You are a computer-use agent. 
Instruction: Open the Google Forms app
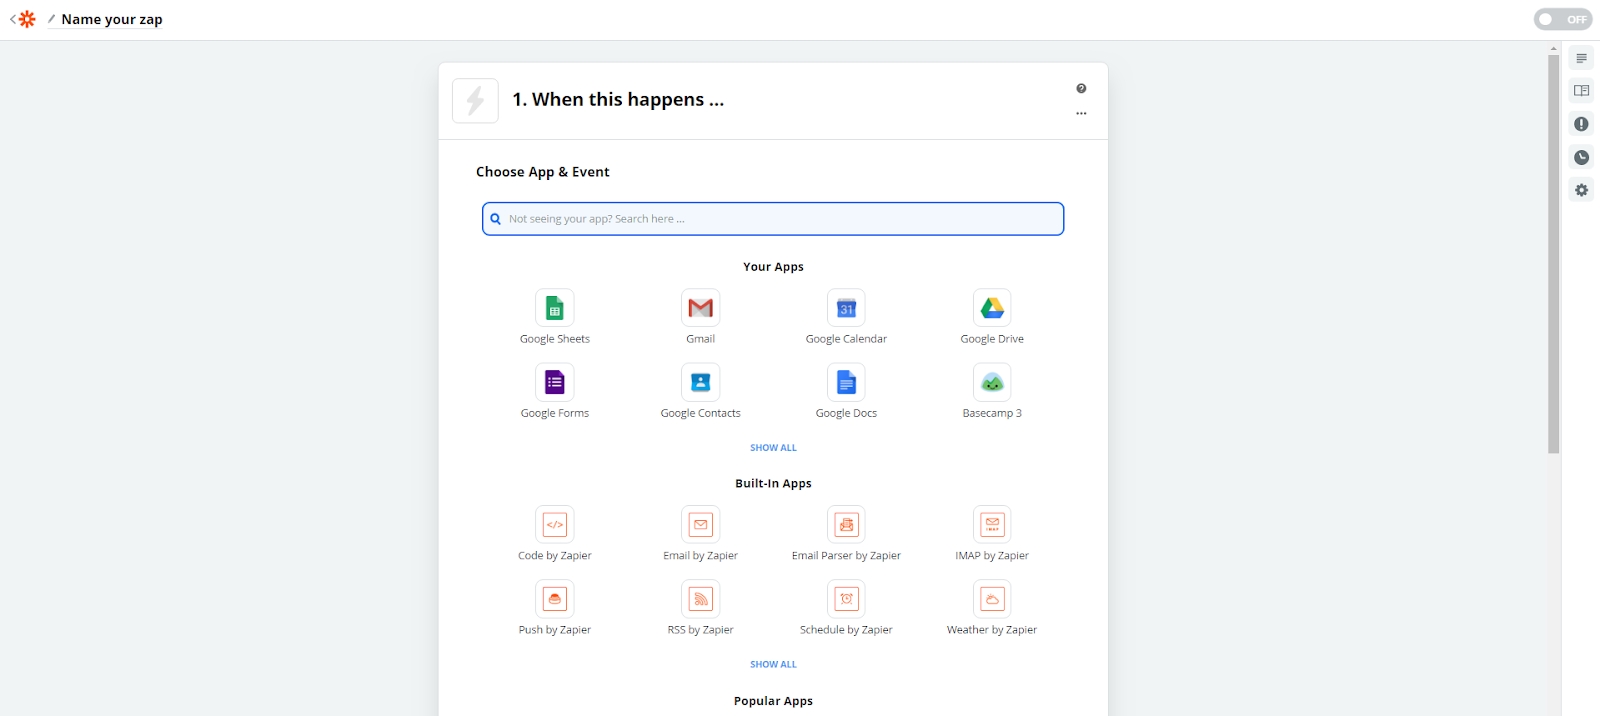(554, 382)
